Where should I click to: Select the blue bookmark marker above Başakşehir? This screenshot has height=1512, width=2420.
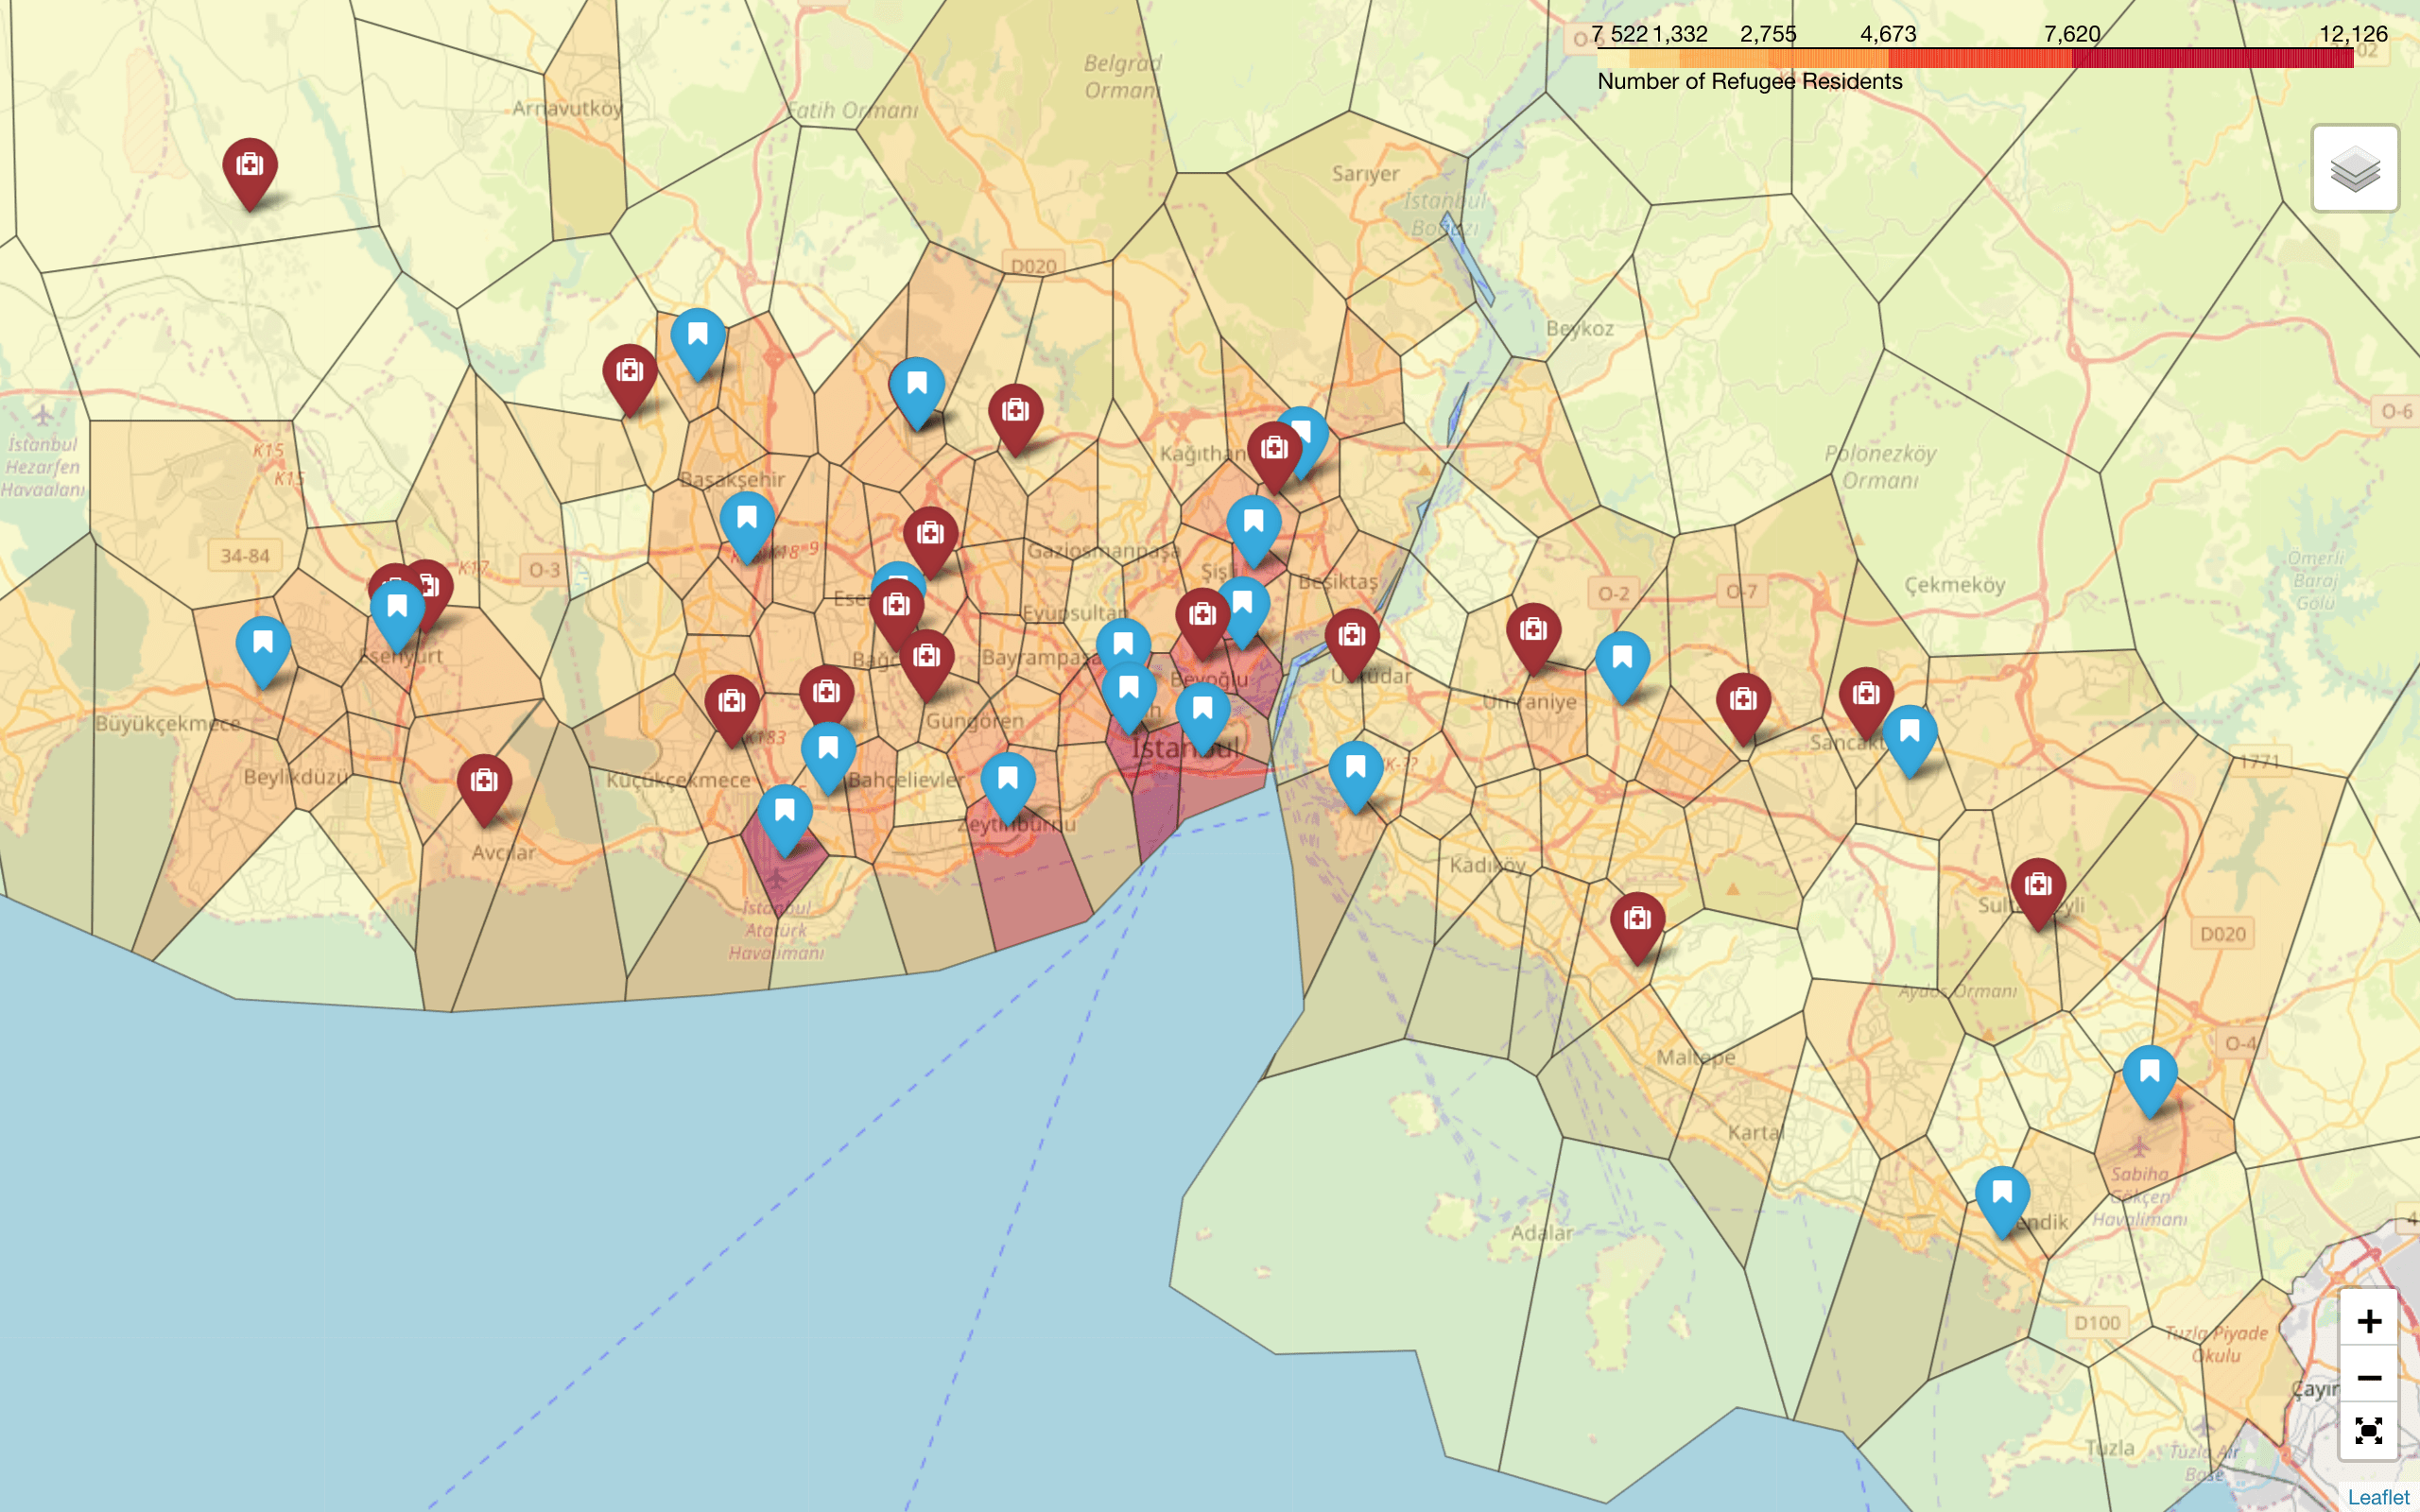point(697,337)
